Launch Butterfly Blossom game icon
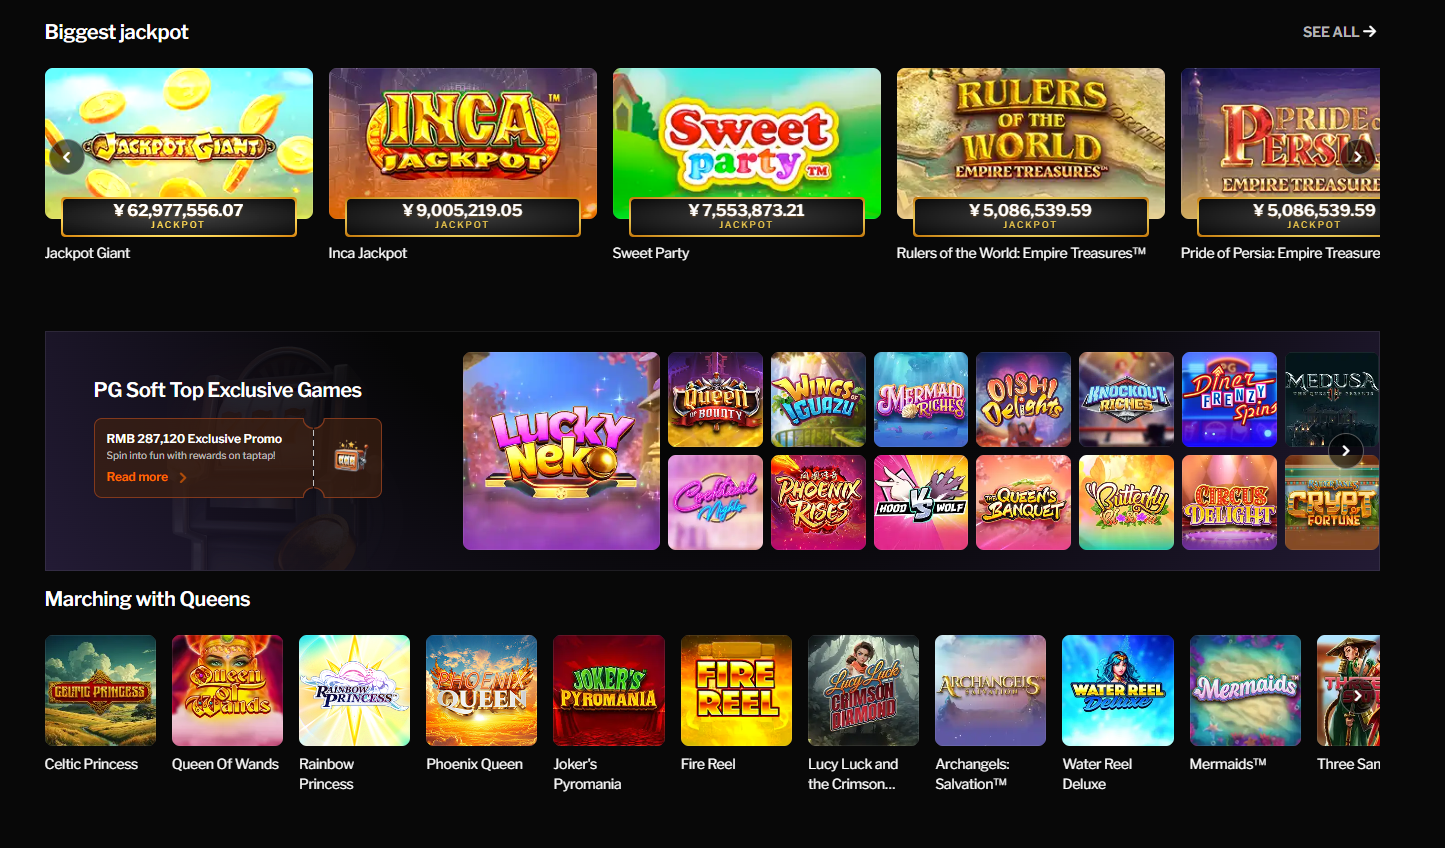 coord(1126,502)
